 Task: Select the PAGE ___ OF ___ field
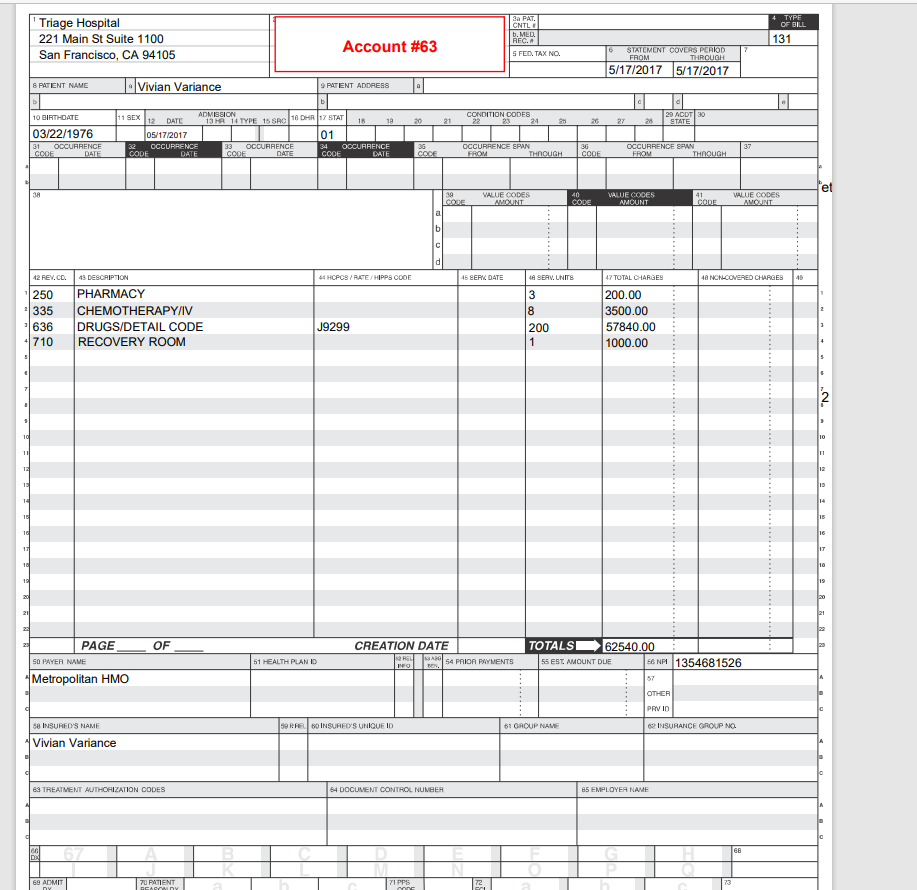click(x=135, y=645)
